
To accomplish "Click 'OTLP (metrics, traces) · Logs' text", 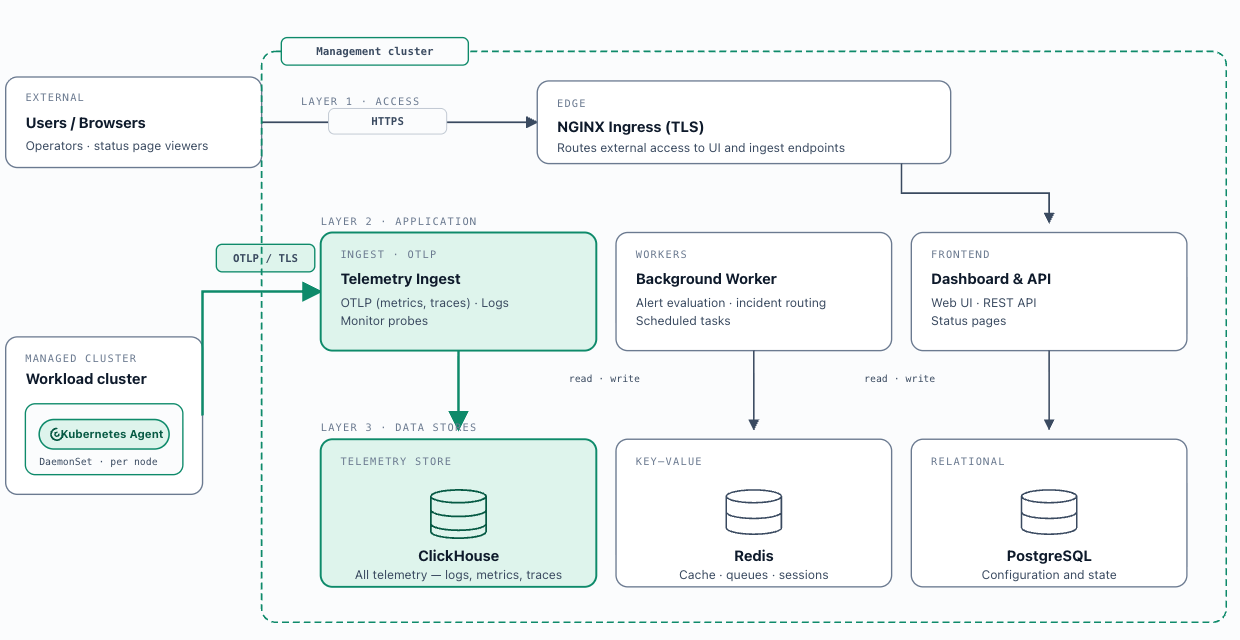I will coord(424,303).
